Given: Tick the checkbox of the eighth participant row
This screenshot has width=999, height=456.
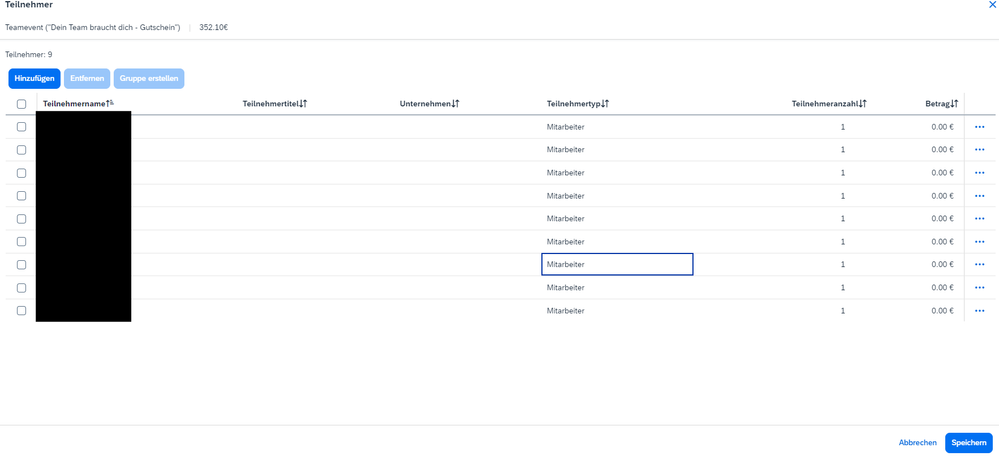Looking at the screenshot, I should [x=21, y=287].
